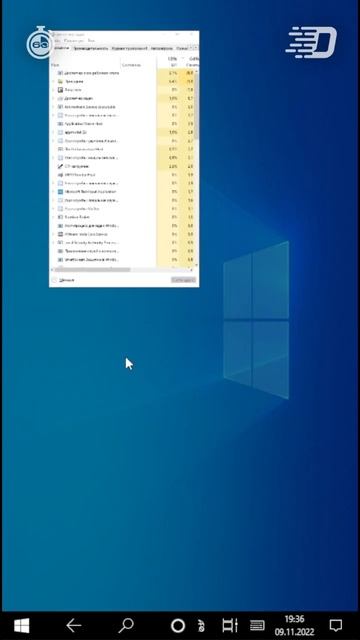
Task: Open the Windows Start menu
Action: 21,625
